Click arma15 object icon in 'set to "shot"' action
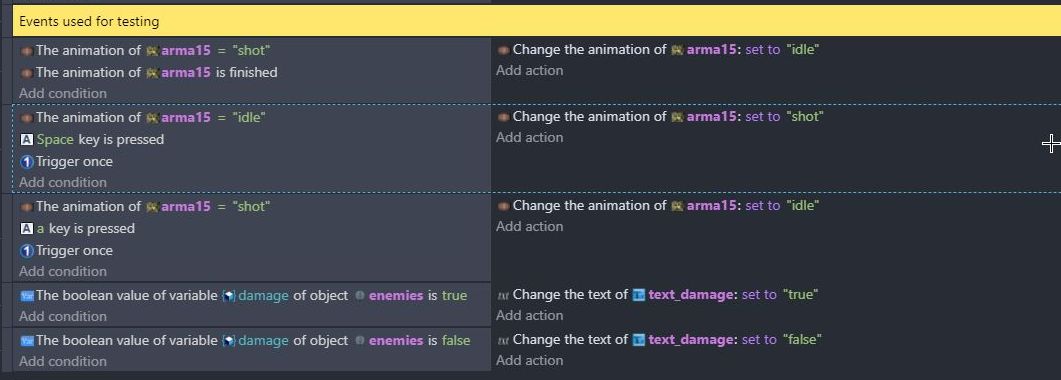This screenshot has width=1061, height=380. [x=677, y=117]
